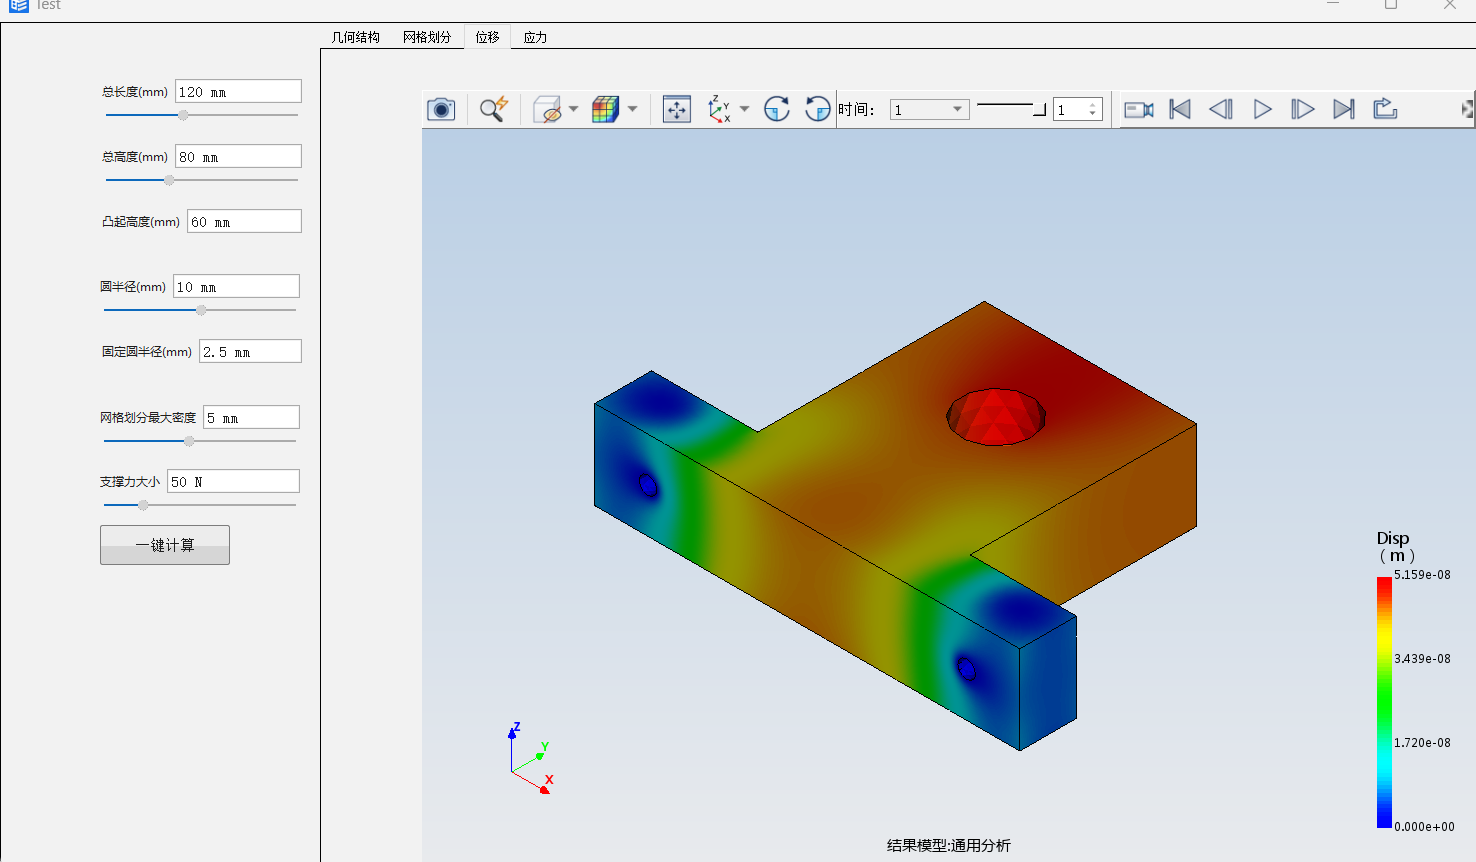1476x862 pixels.
Task: Click the XYZ axis triad in the viewport
Action: click(530, 759)
